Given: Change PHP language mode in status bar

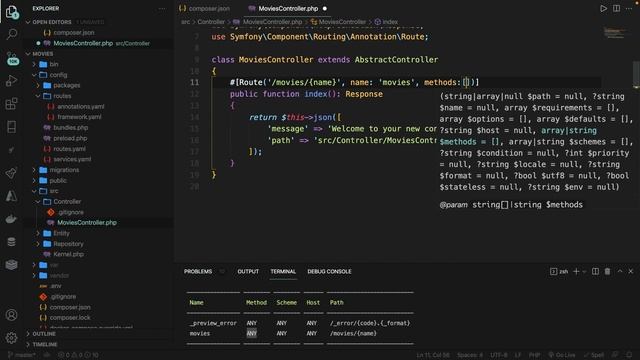Looking at the screenshot, I should [534, 355].
